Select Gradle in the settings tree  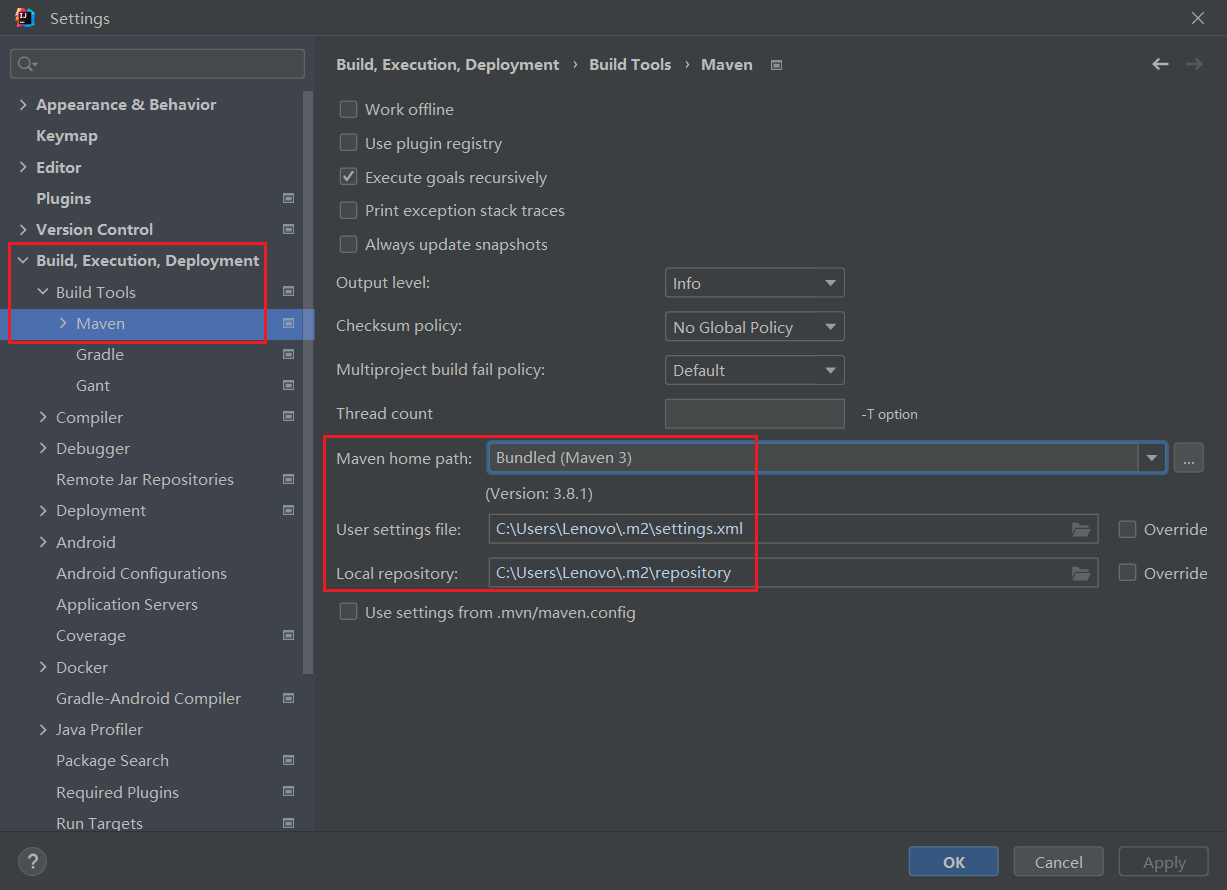click(100, 354)
